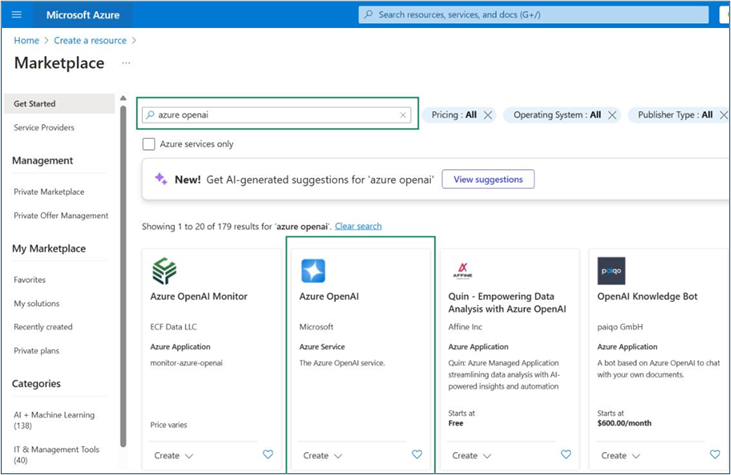This screenshot has width=731, height=475.
Task: Click the View suggestions button
Action: click(x=488, y=179)
